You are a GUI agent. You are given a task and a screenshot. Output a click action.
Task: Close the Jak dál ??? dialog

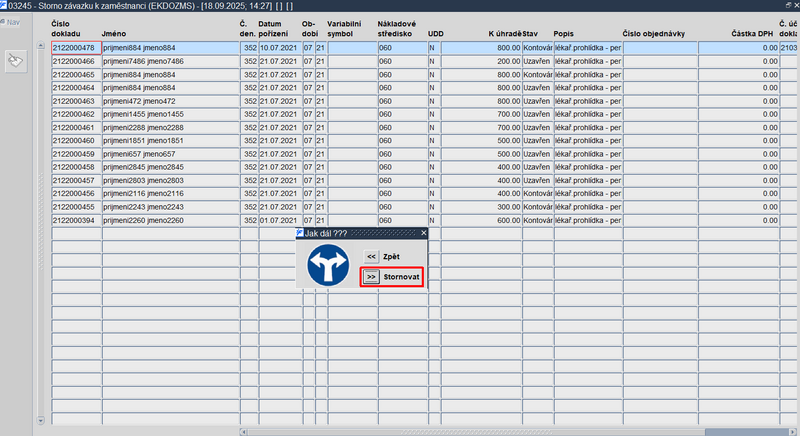[x=423, y=233]
